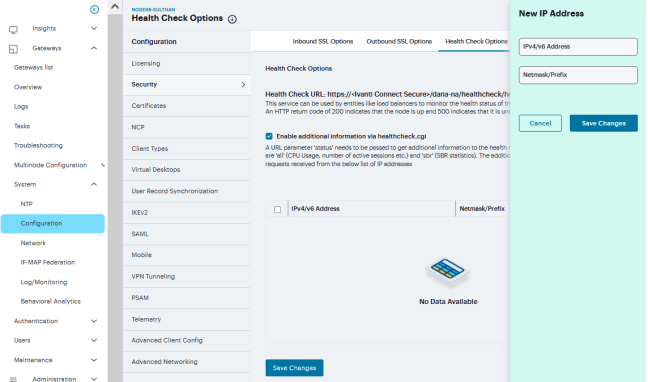Screen dimensions: 648x382
Task: Click the Netmask/Prefix input field
Action: click(578, 75)
